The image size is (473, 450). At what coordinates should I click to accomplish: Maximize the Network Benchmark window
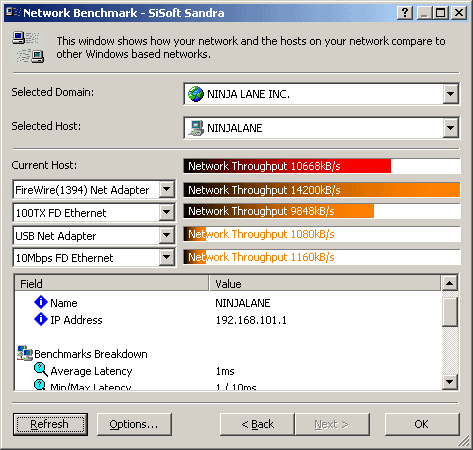(441, 13)
